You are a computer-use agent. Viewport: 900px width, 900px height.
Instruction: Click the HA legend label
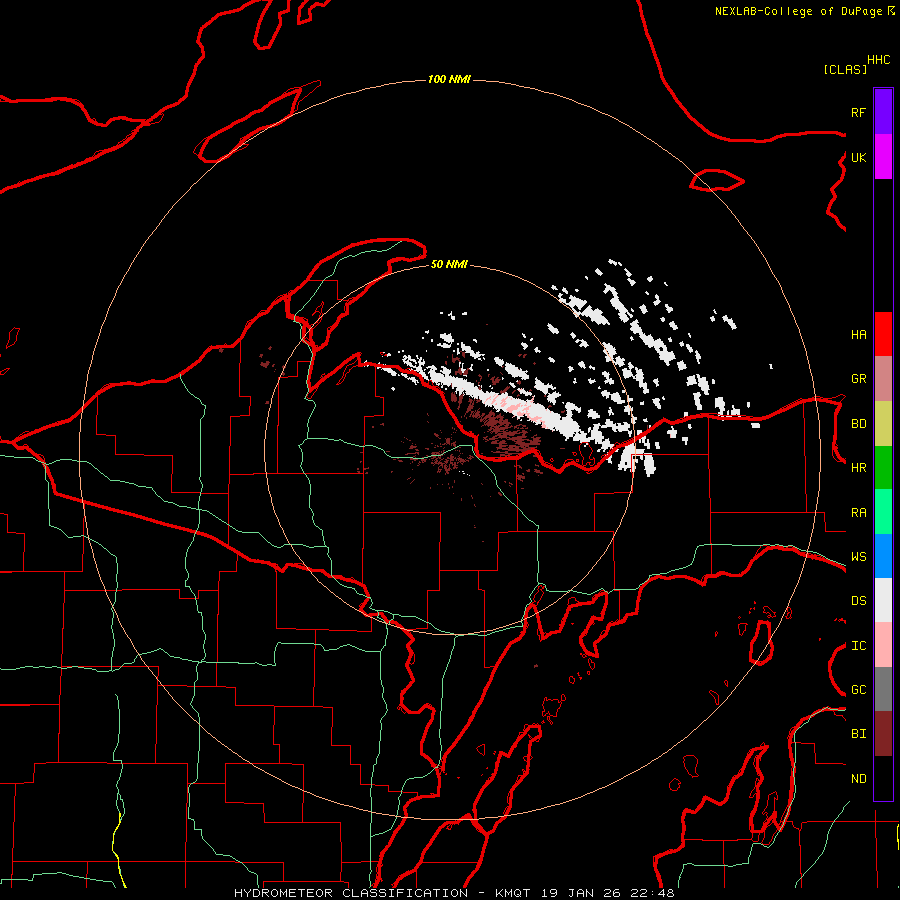point(858,334)
